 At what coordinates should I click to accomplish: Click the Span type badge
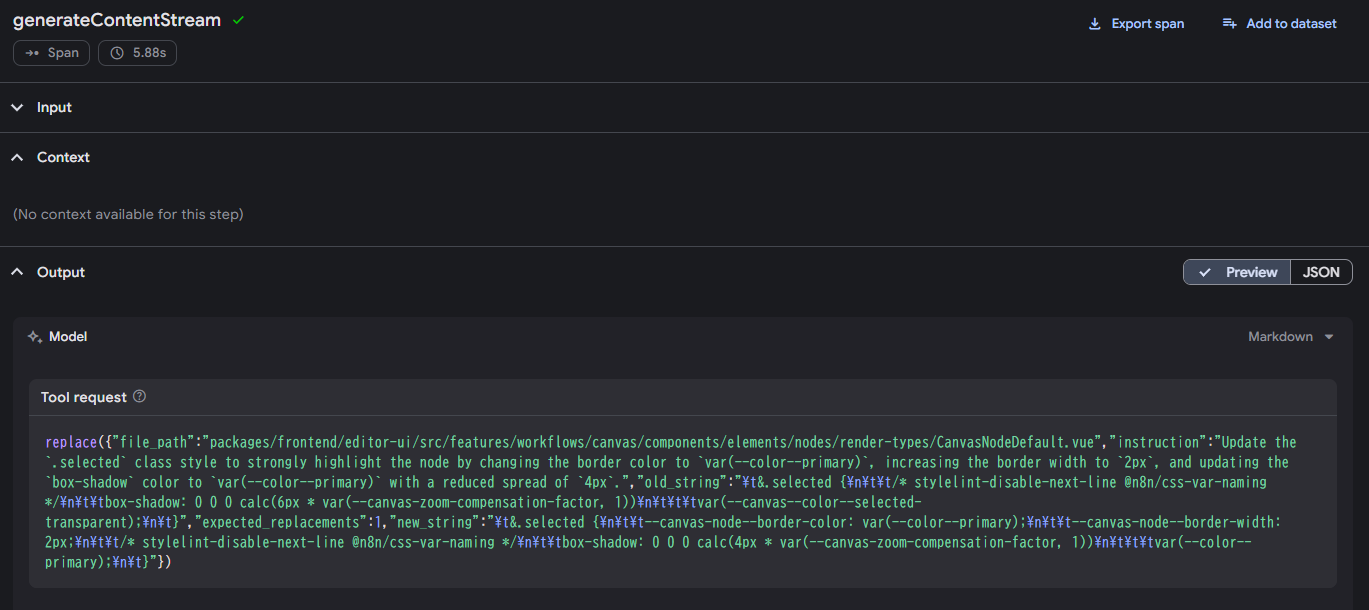51,53
